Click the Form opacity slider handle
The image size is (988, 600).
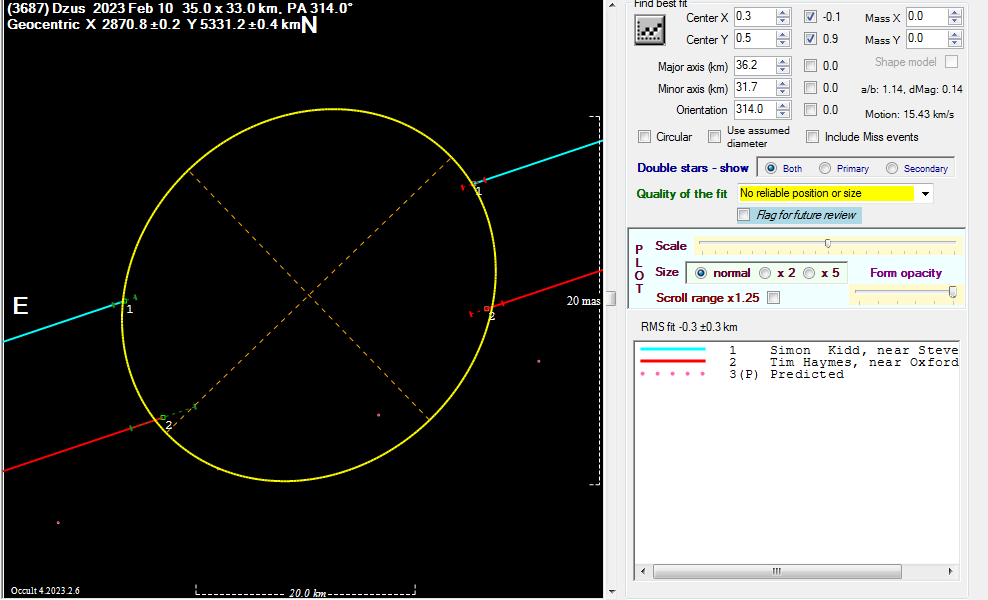952,292
